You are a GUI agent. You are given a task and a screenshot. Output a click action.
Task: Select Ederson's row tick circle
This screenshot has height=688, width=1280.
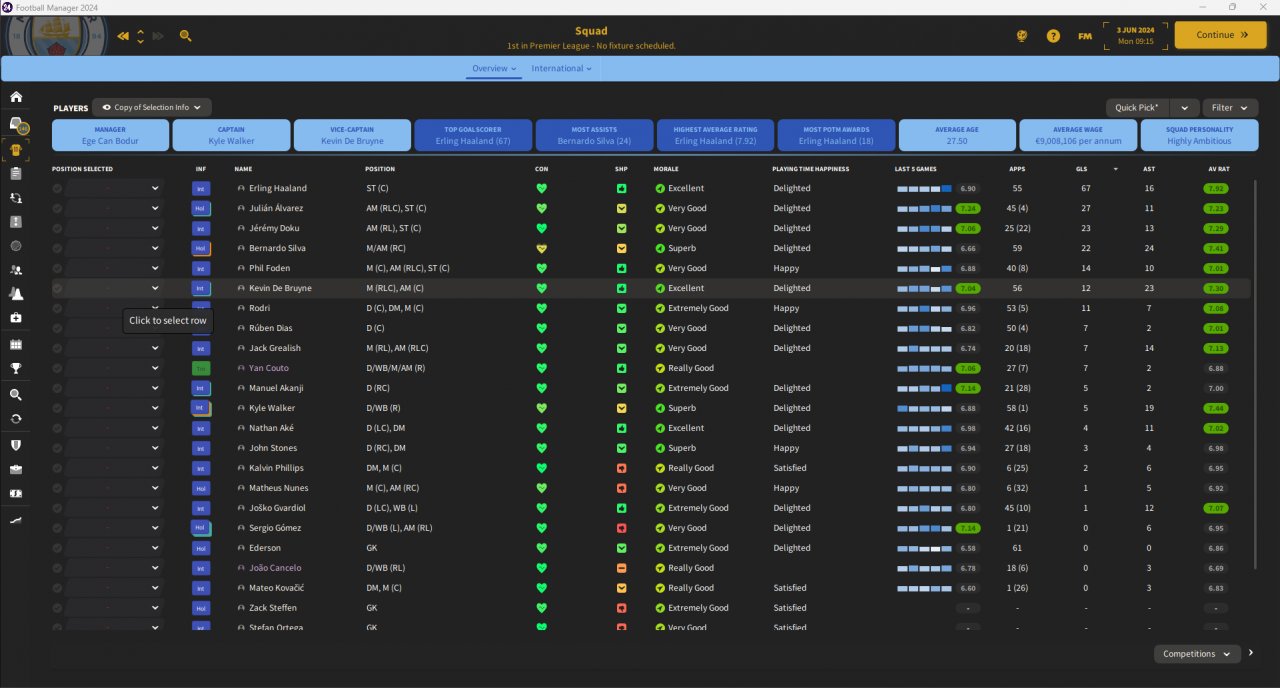coord(57,548)
